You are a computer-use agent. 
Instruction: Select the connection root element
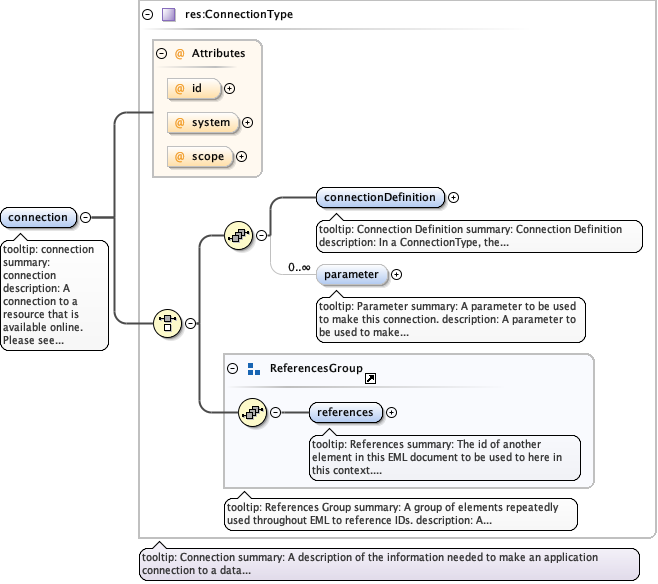click(38, 217)
